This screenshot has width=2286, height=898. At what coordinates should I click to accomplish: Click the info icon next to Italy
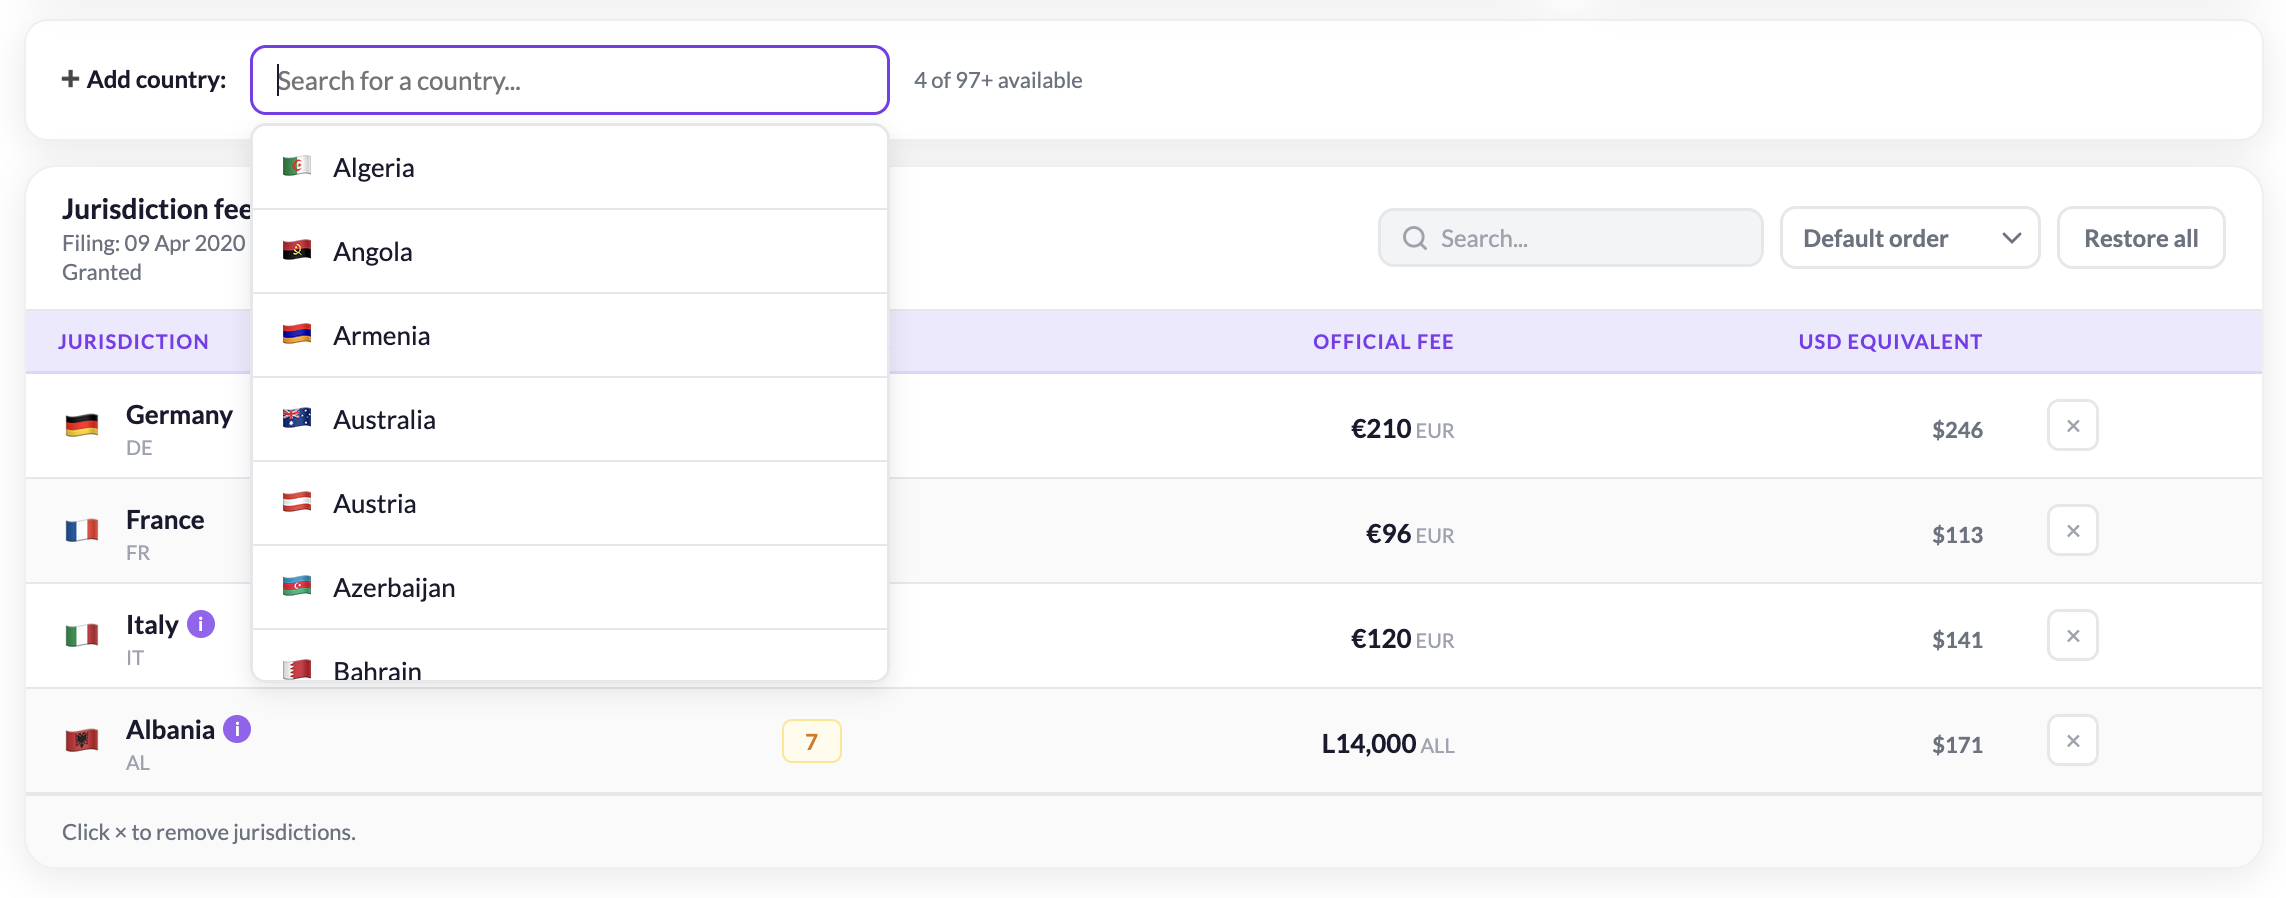[x=201, y=624]
